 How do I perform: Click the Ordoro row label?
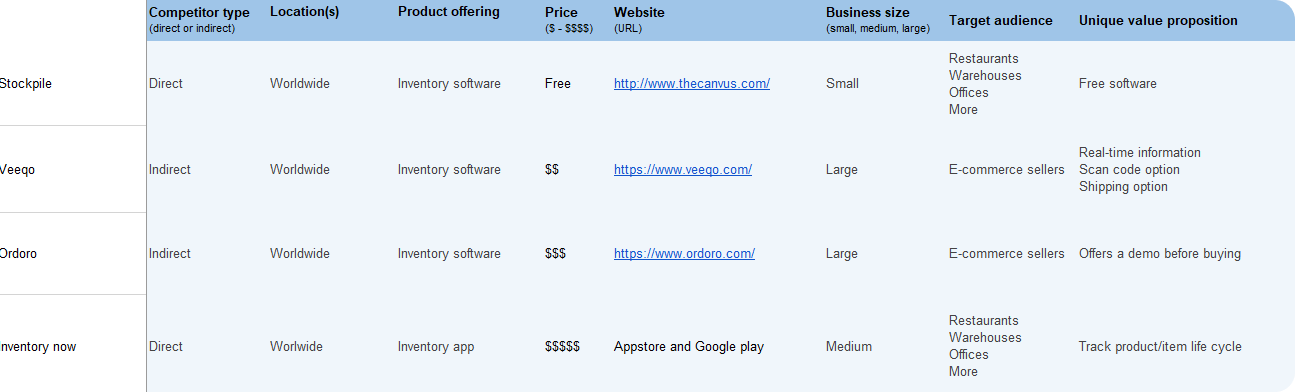point(19,254)
